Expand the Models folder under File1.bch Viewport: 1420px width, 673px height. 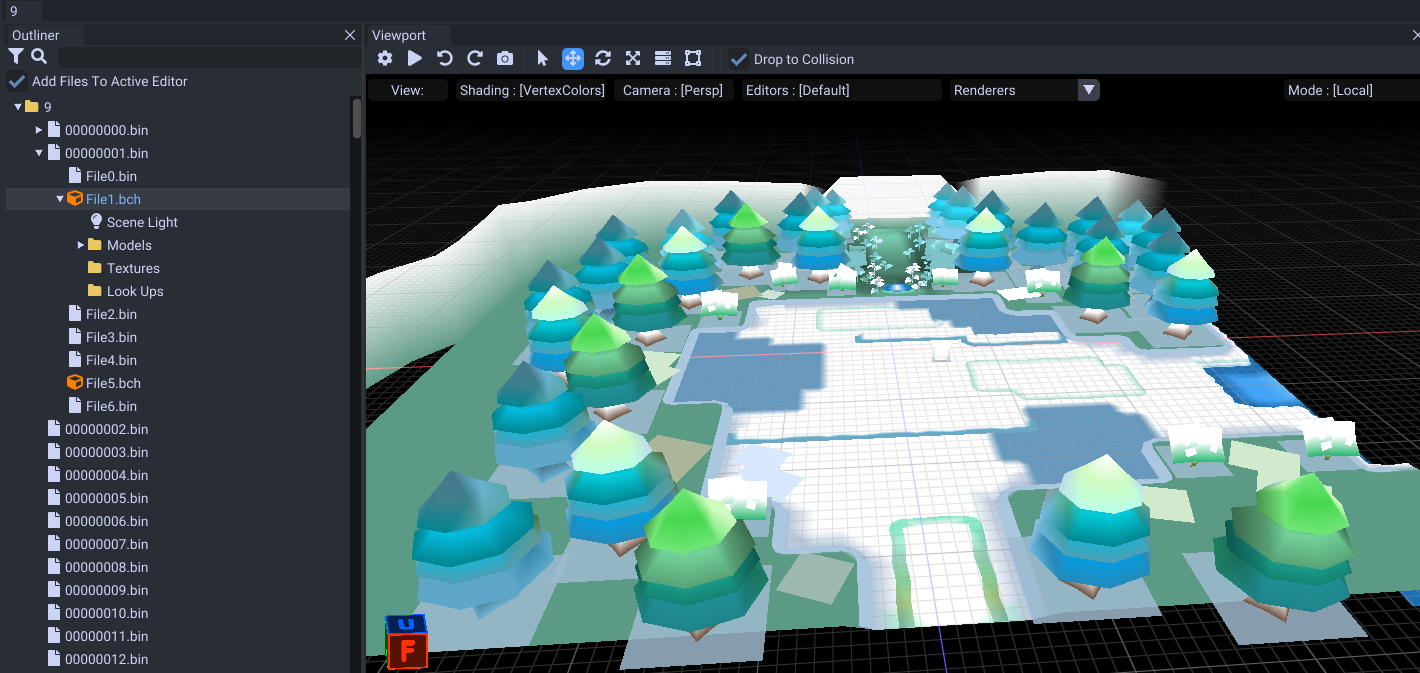point(82,245)
